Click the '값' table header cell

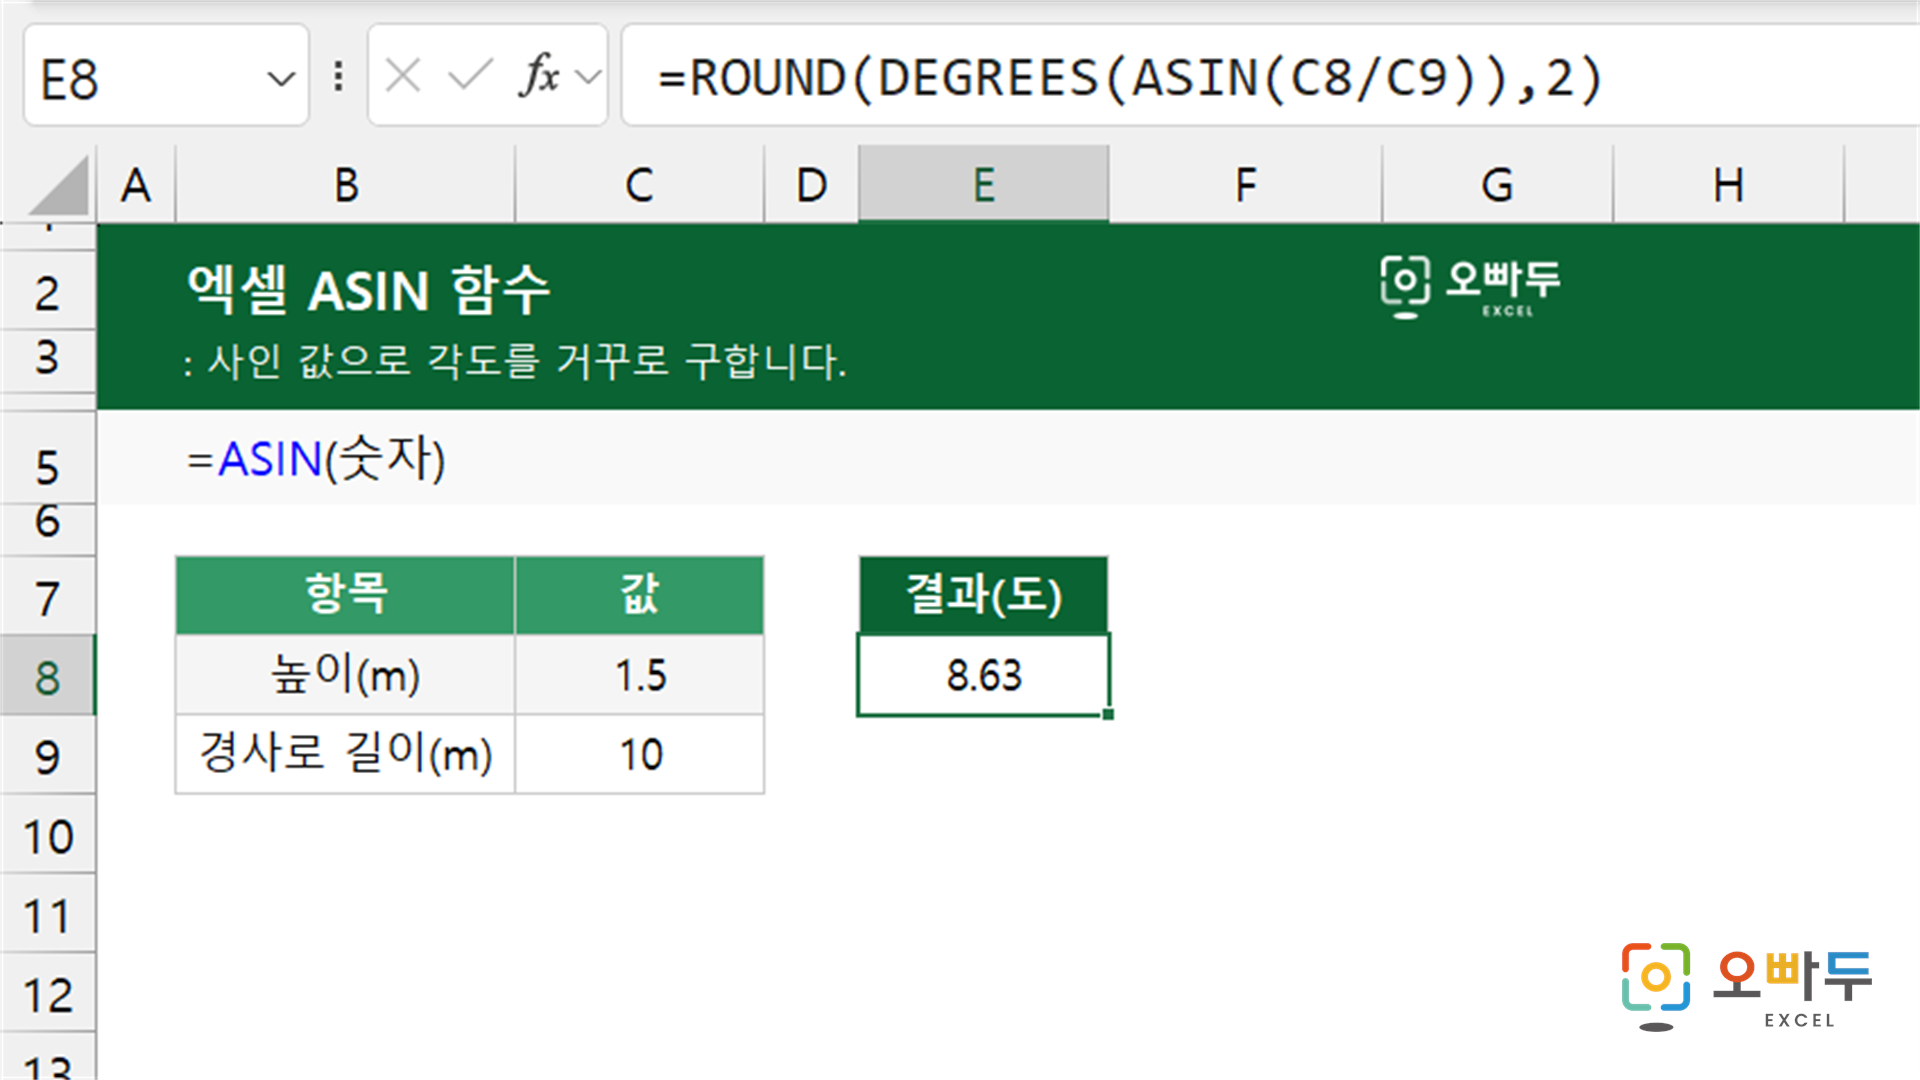tap(639, 595)
